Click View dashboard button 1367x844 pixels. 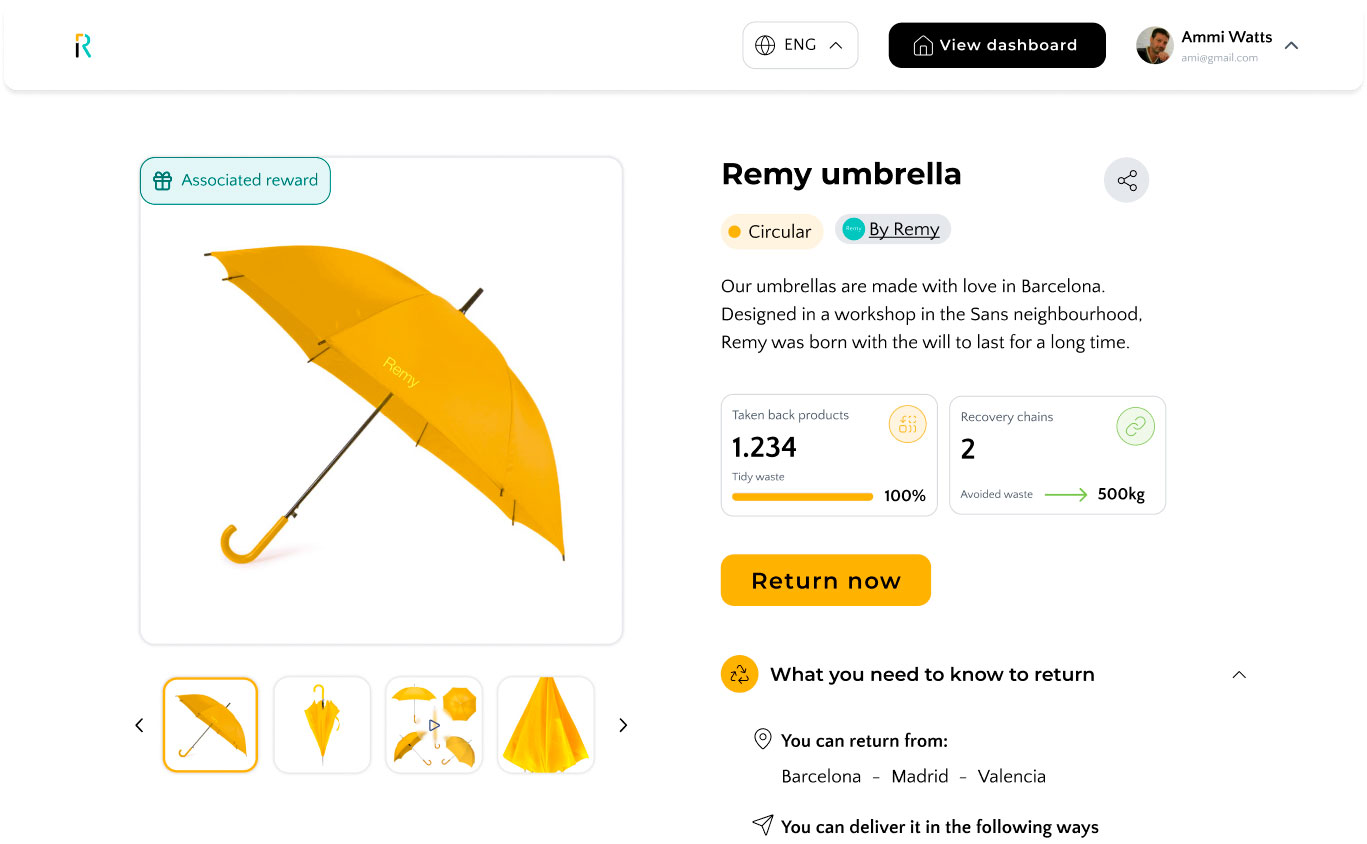997,45
